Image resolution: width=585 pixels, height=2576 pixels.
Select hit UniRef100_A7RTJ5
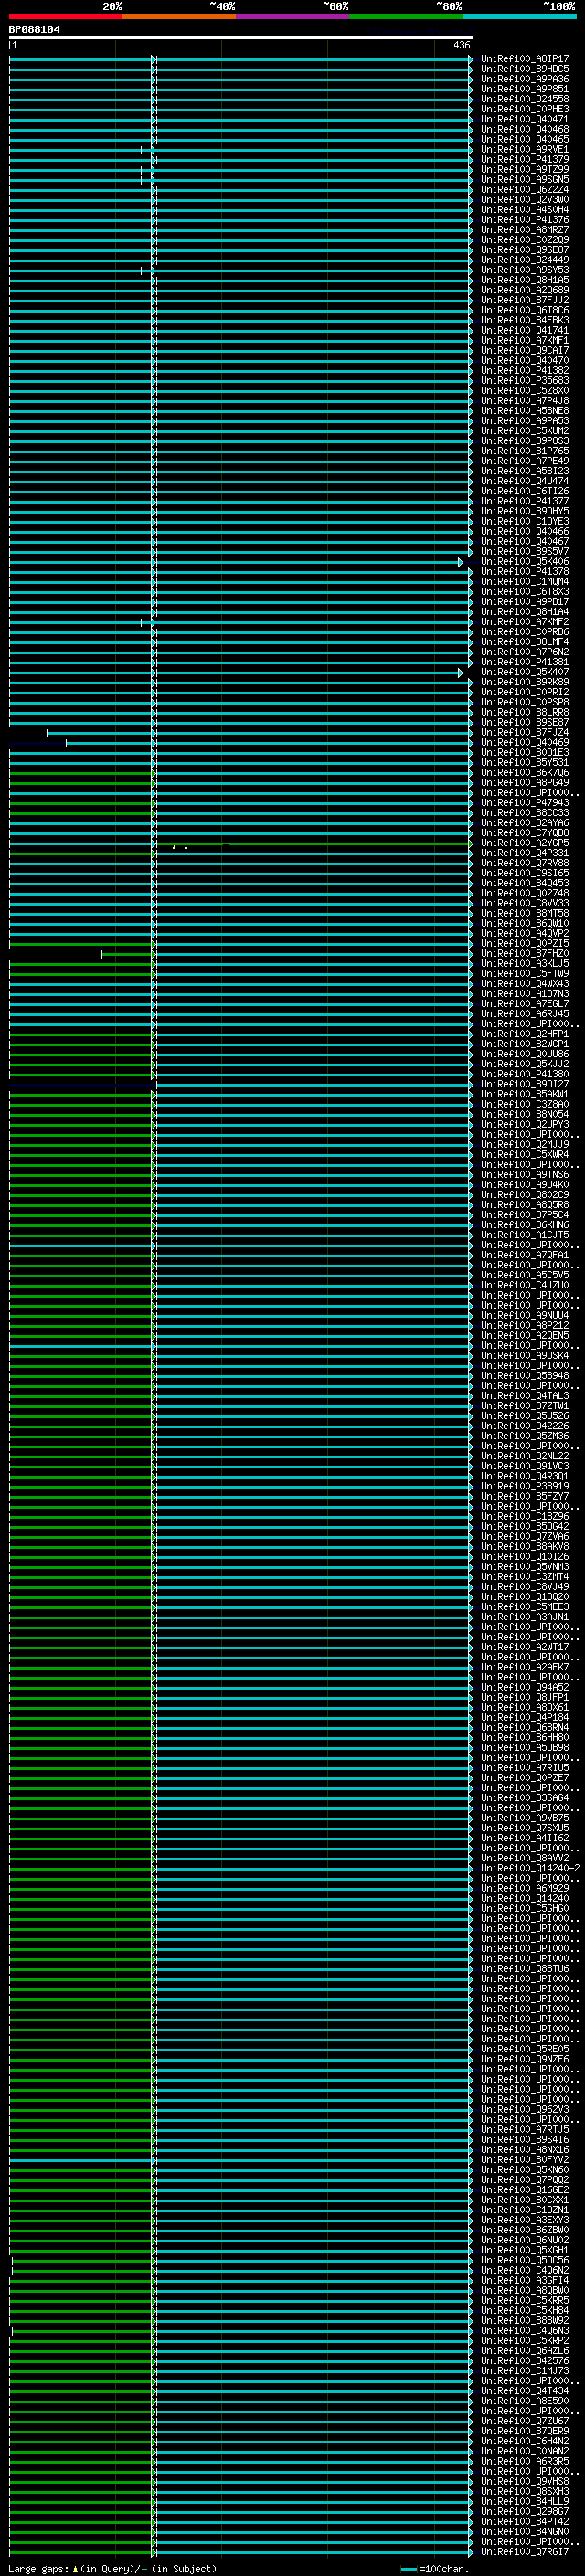pos(524,2129)
